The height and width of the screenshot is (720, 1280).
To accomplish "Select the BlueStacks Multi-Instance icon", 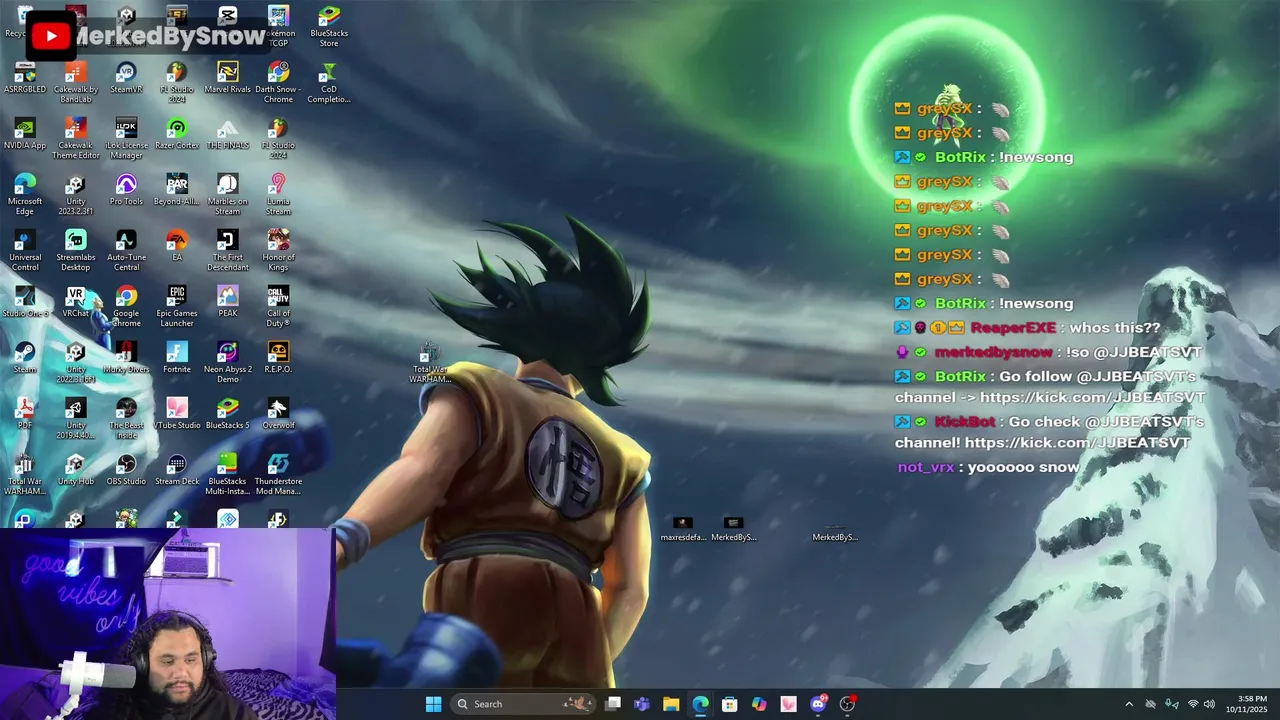I will [x=227, y=474].
